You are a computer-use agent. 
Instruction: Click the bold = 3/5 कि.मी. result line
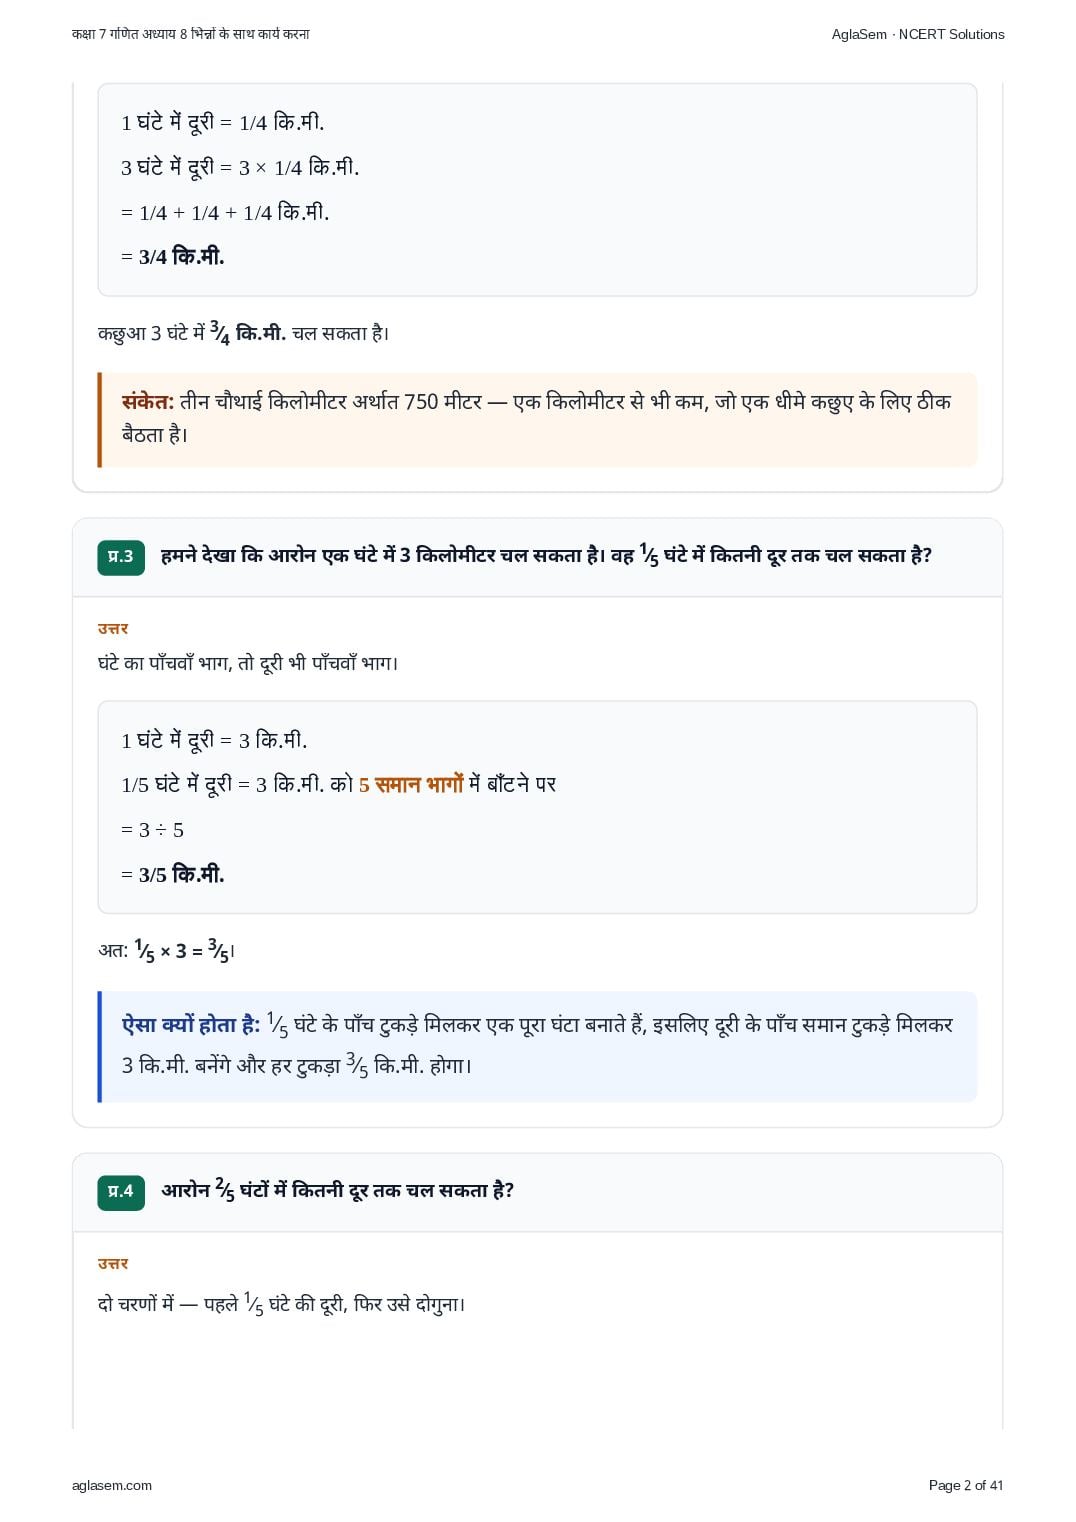click(x=172, y=875)
